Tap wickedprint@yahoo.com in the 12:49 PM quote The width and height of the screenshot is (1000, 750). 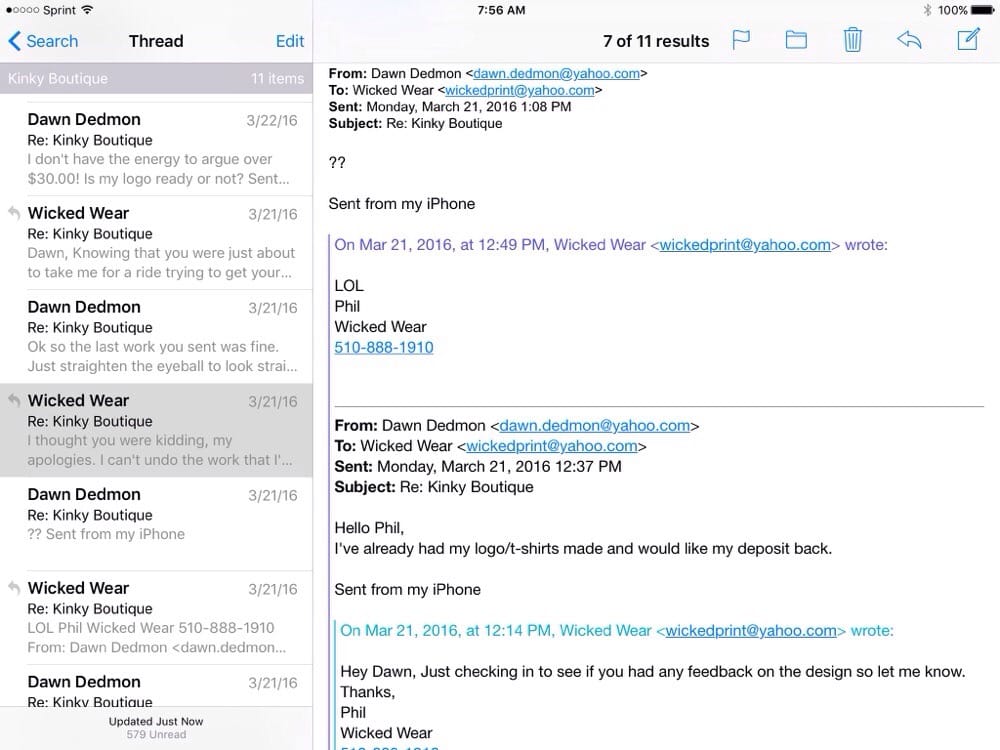745,244
